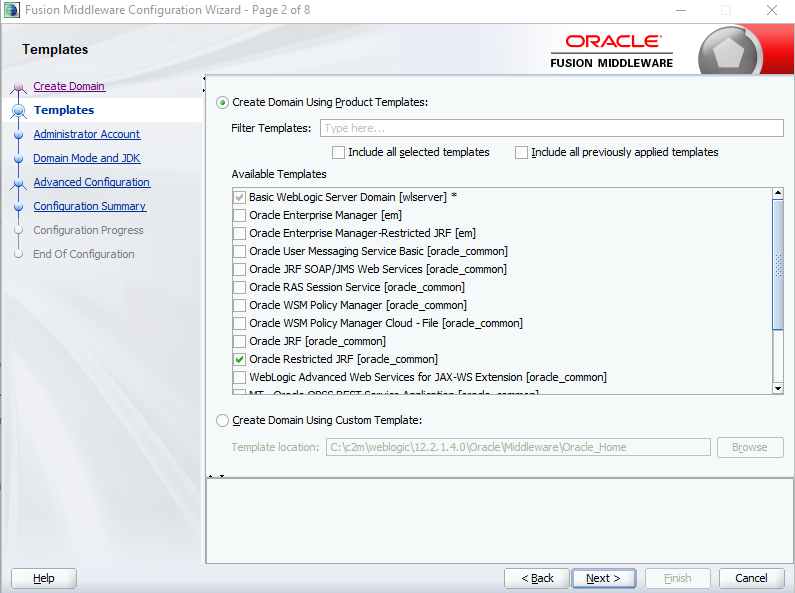Viewport: 795px width, 593px height.
Task: Check Oracle WSM Policy Manager Cloud - File
Action: [239, 323]
